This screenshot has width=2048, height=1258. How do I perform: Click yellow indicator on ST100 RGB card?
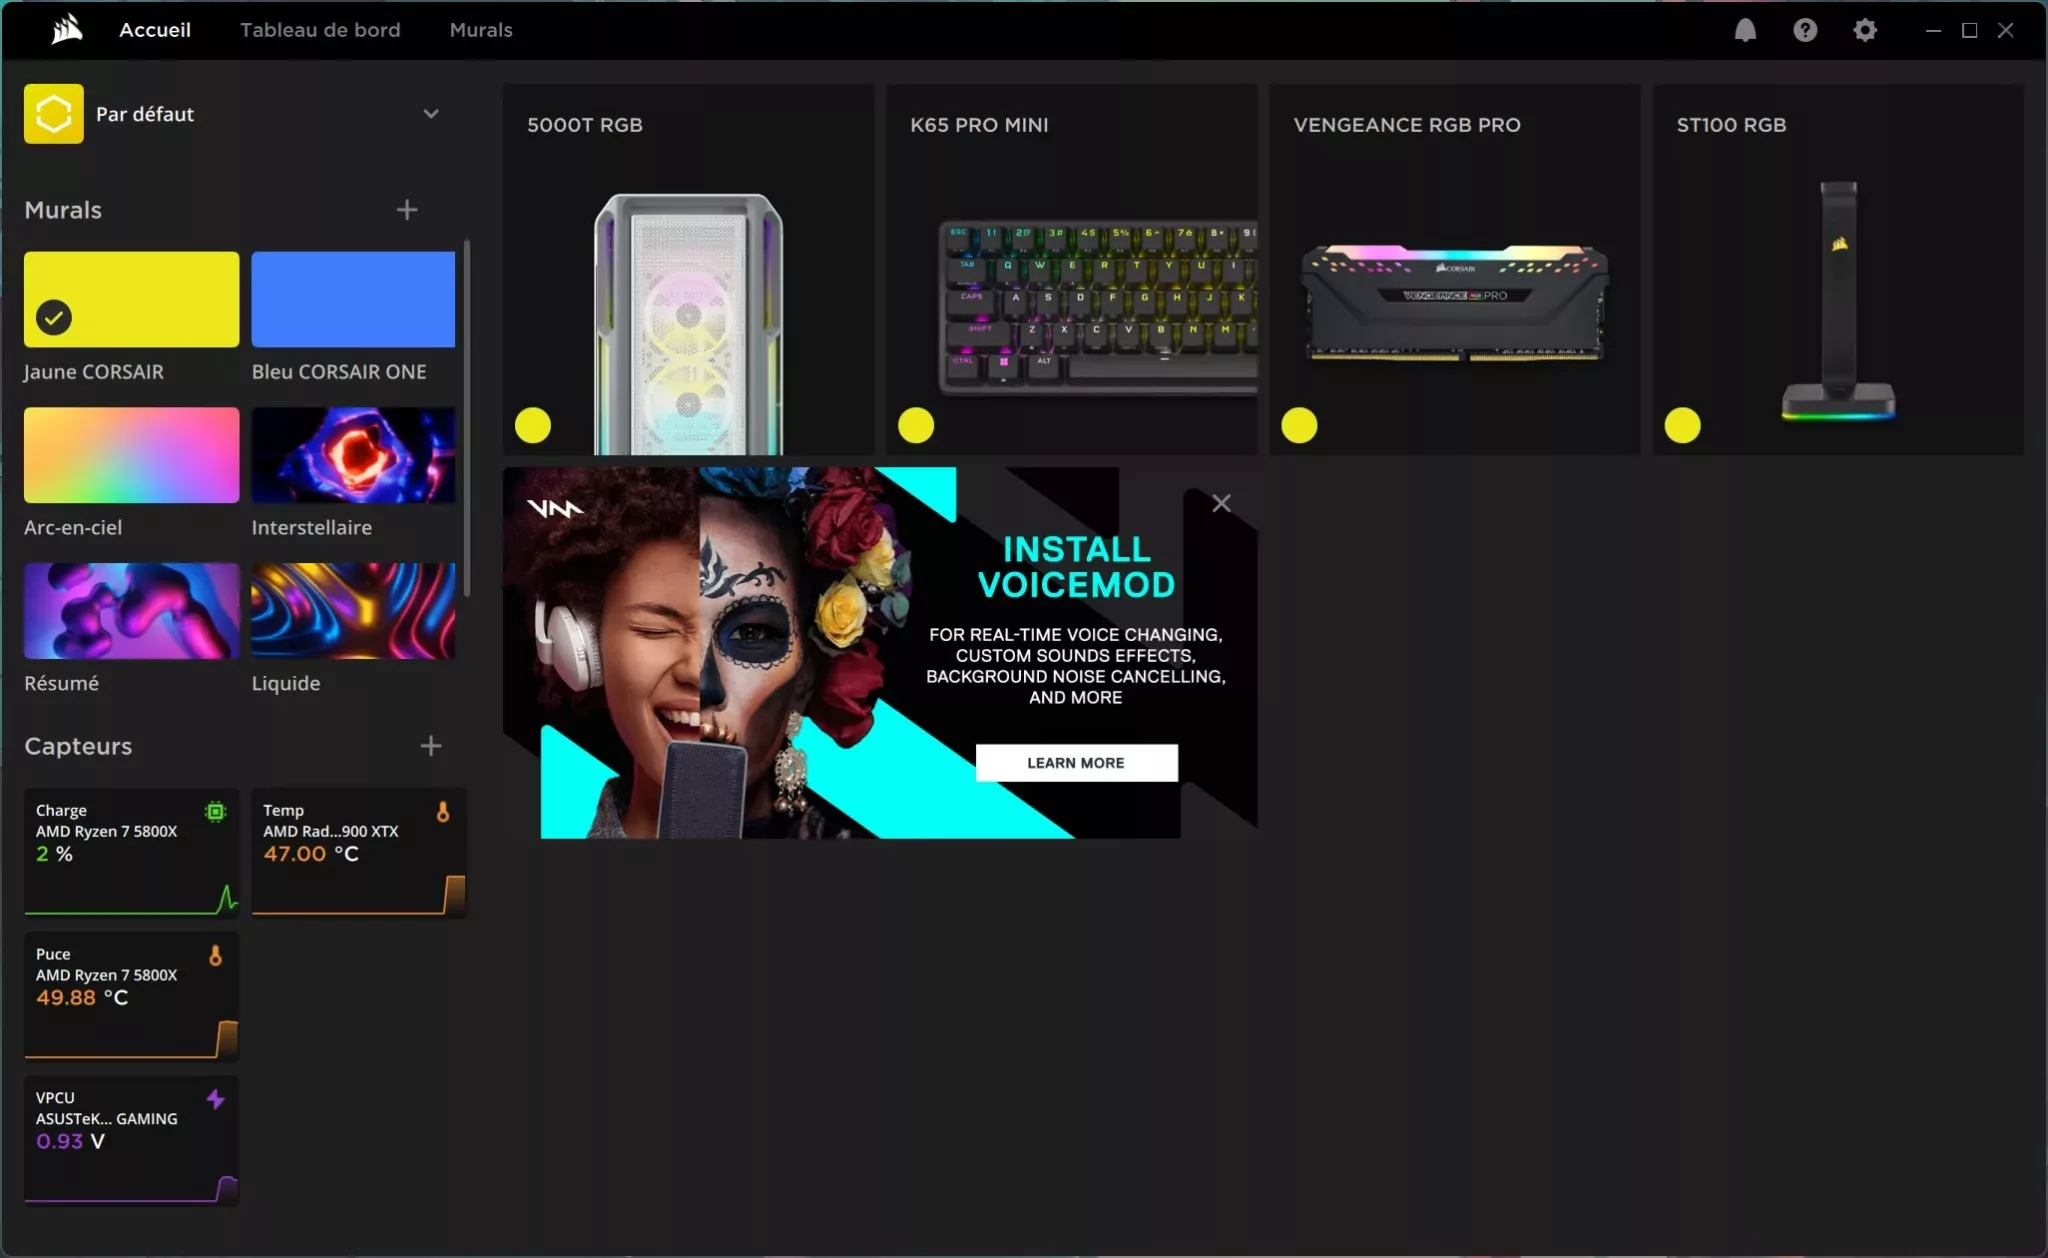tap(1682, 426)
